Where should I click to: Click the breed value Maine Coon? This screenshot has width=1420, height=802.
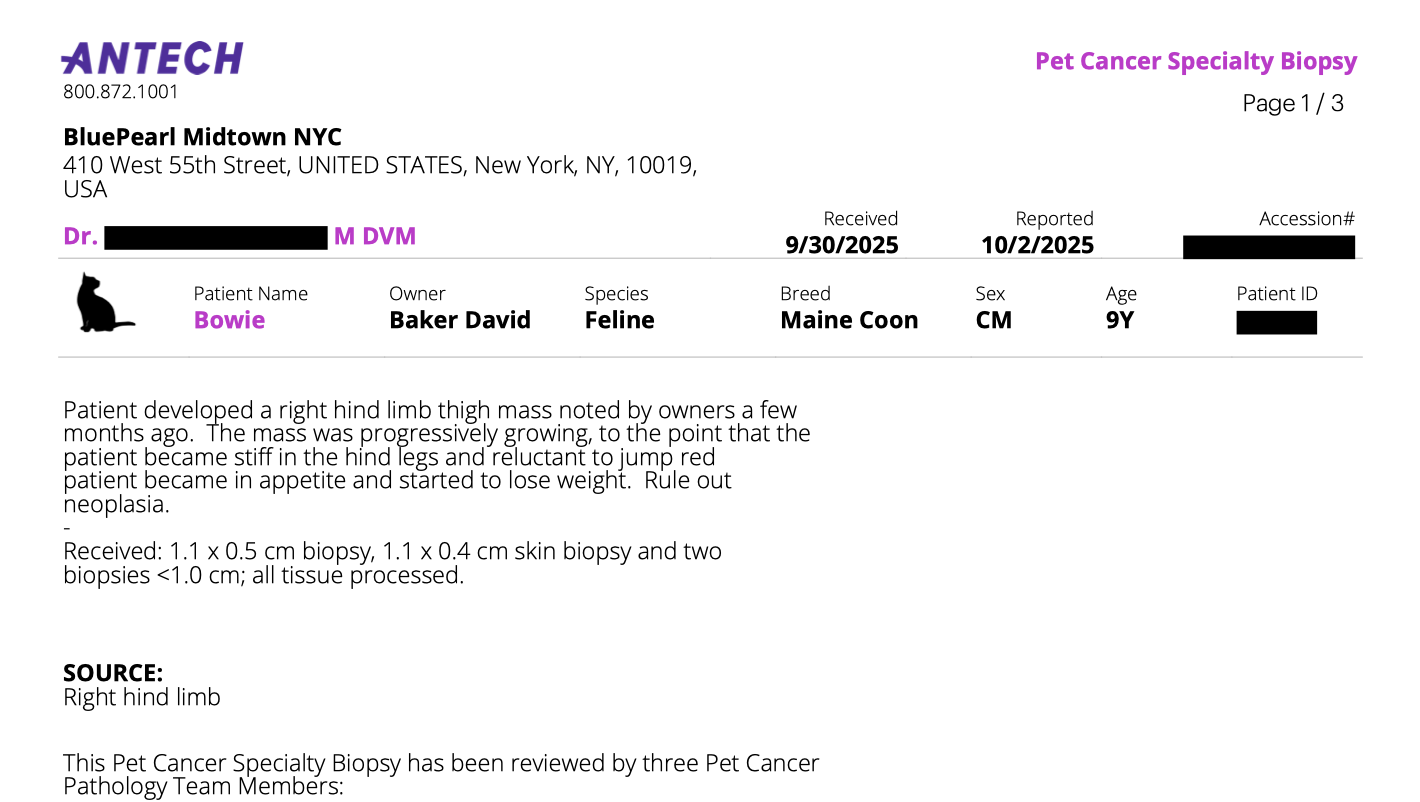point(848,321)
